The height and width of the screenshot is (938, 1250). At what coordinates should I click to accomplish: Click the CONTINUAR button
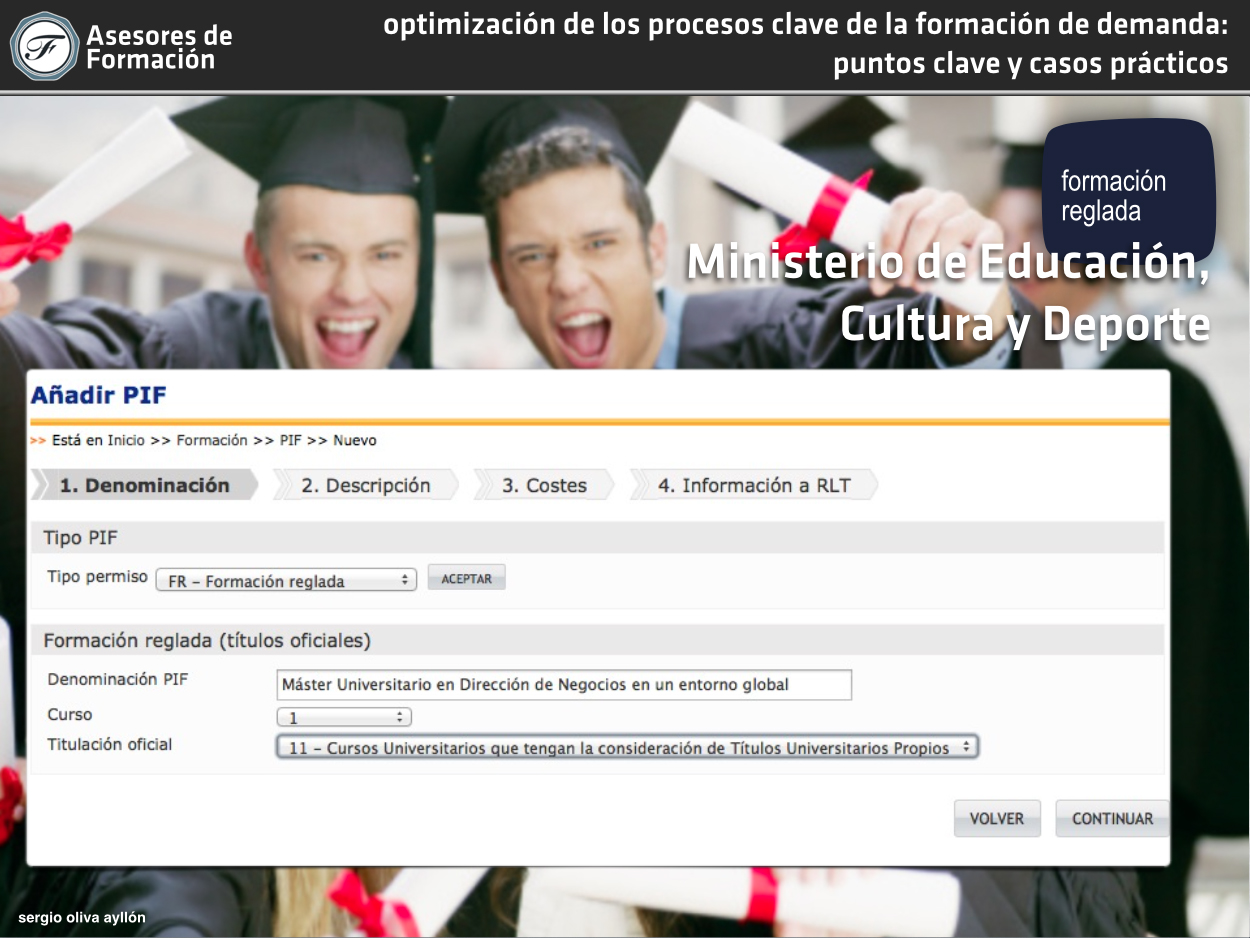click(1112, 818)
